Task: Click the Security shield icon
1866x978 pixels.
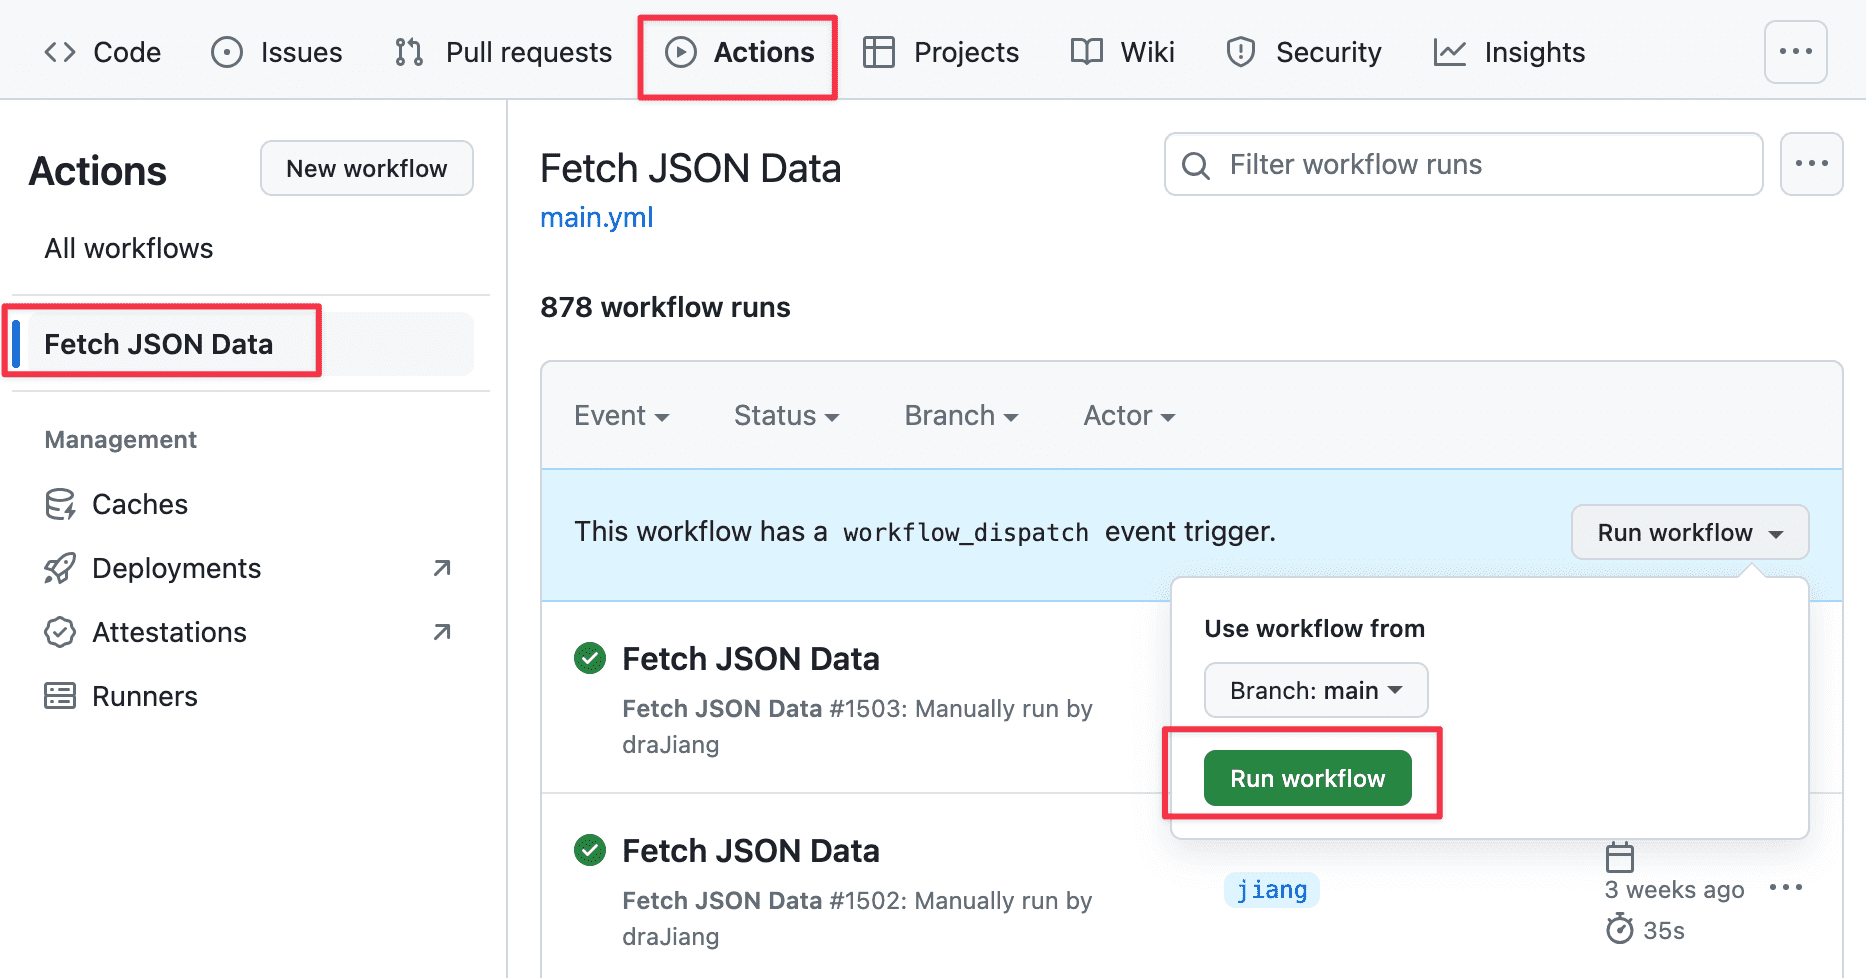Action: click(1241, 52)
